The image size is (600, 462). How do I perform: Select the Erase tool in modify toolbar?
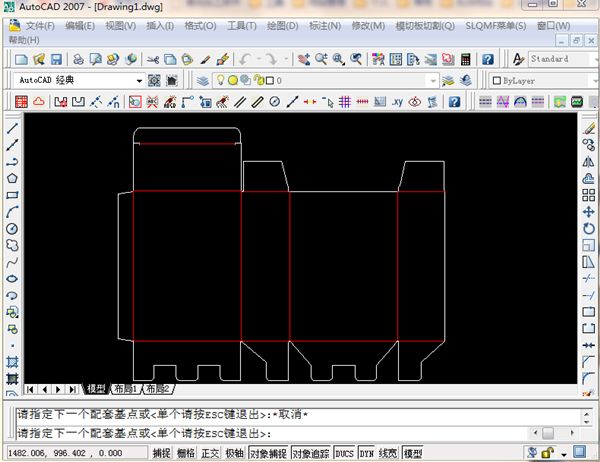pos(589,128)
